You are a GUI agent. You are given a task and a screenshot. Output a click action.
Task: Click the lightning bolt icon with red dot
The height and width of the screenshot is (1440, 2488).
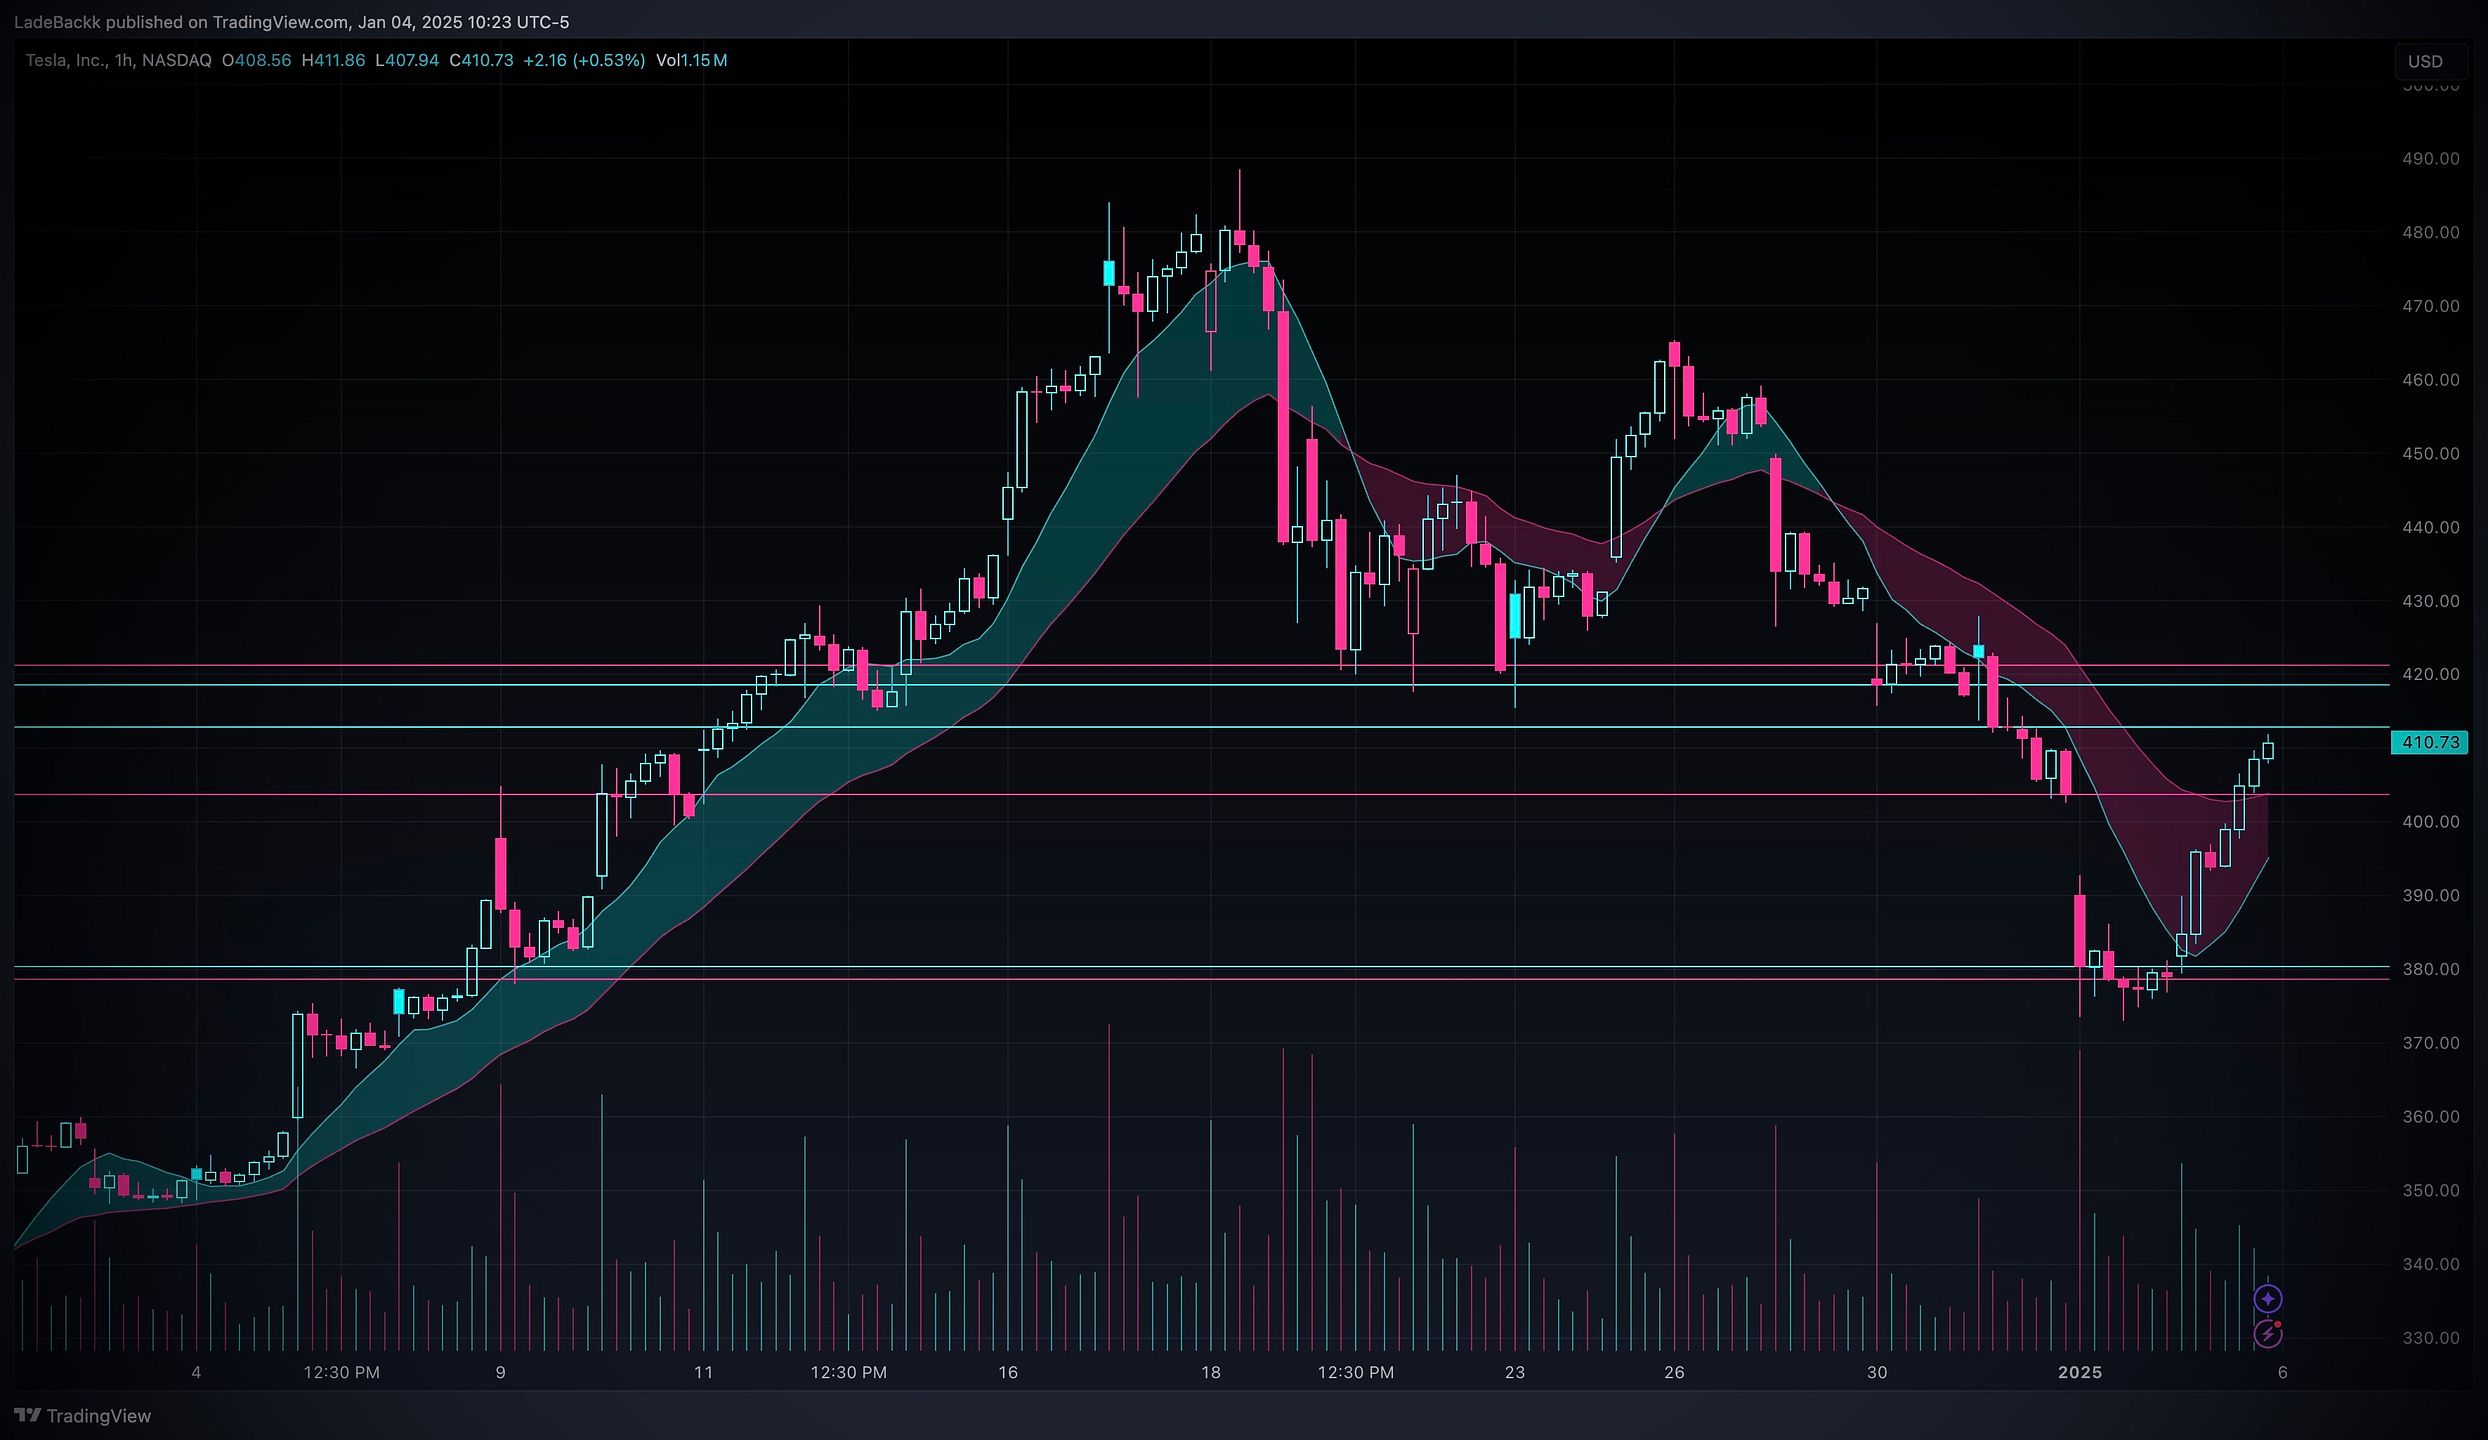[x=2267, y=1333]
